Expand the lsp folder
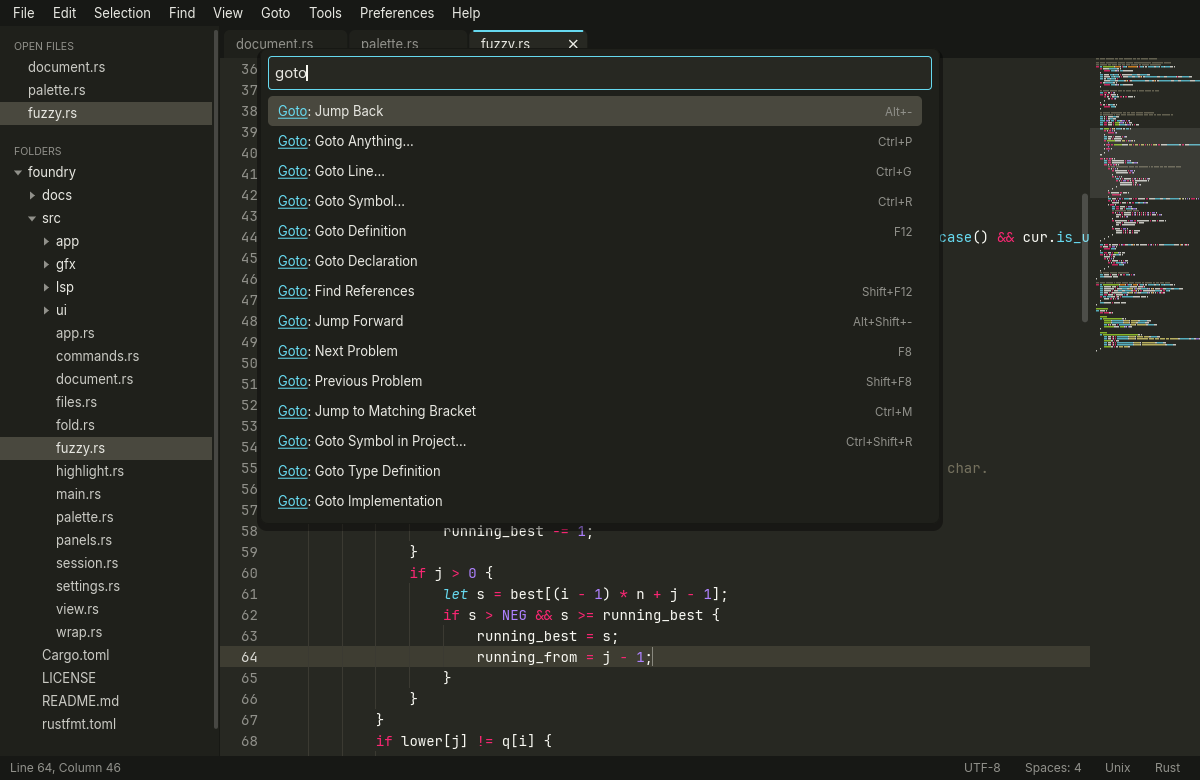The height and width of the screenshot is (780, 1200). click(46, 287)
